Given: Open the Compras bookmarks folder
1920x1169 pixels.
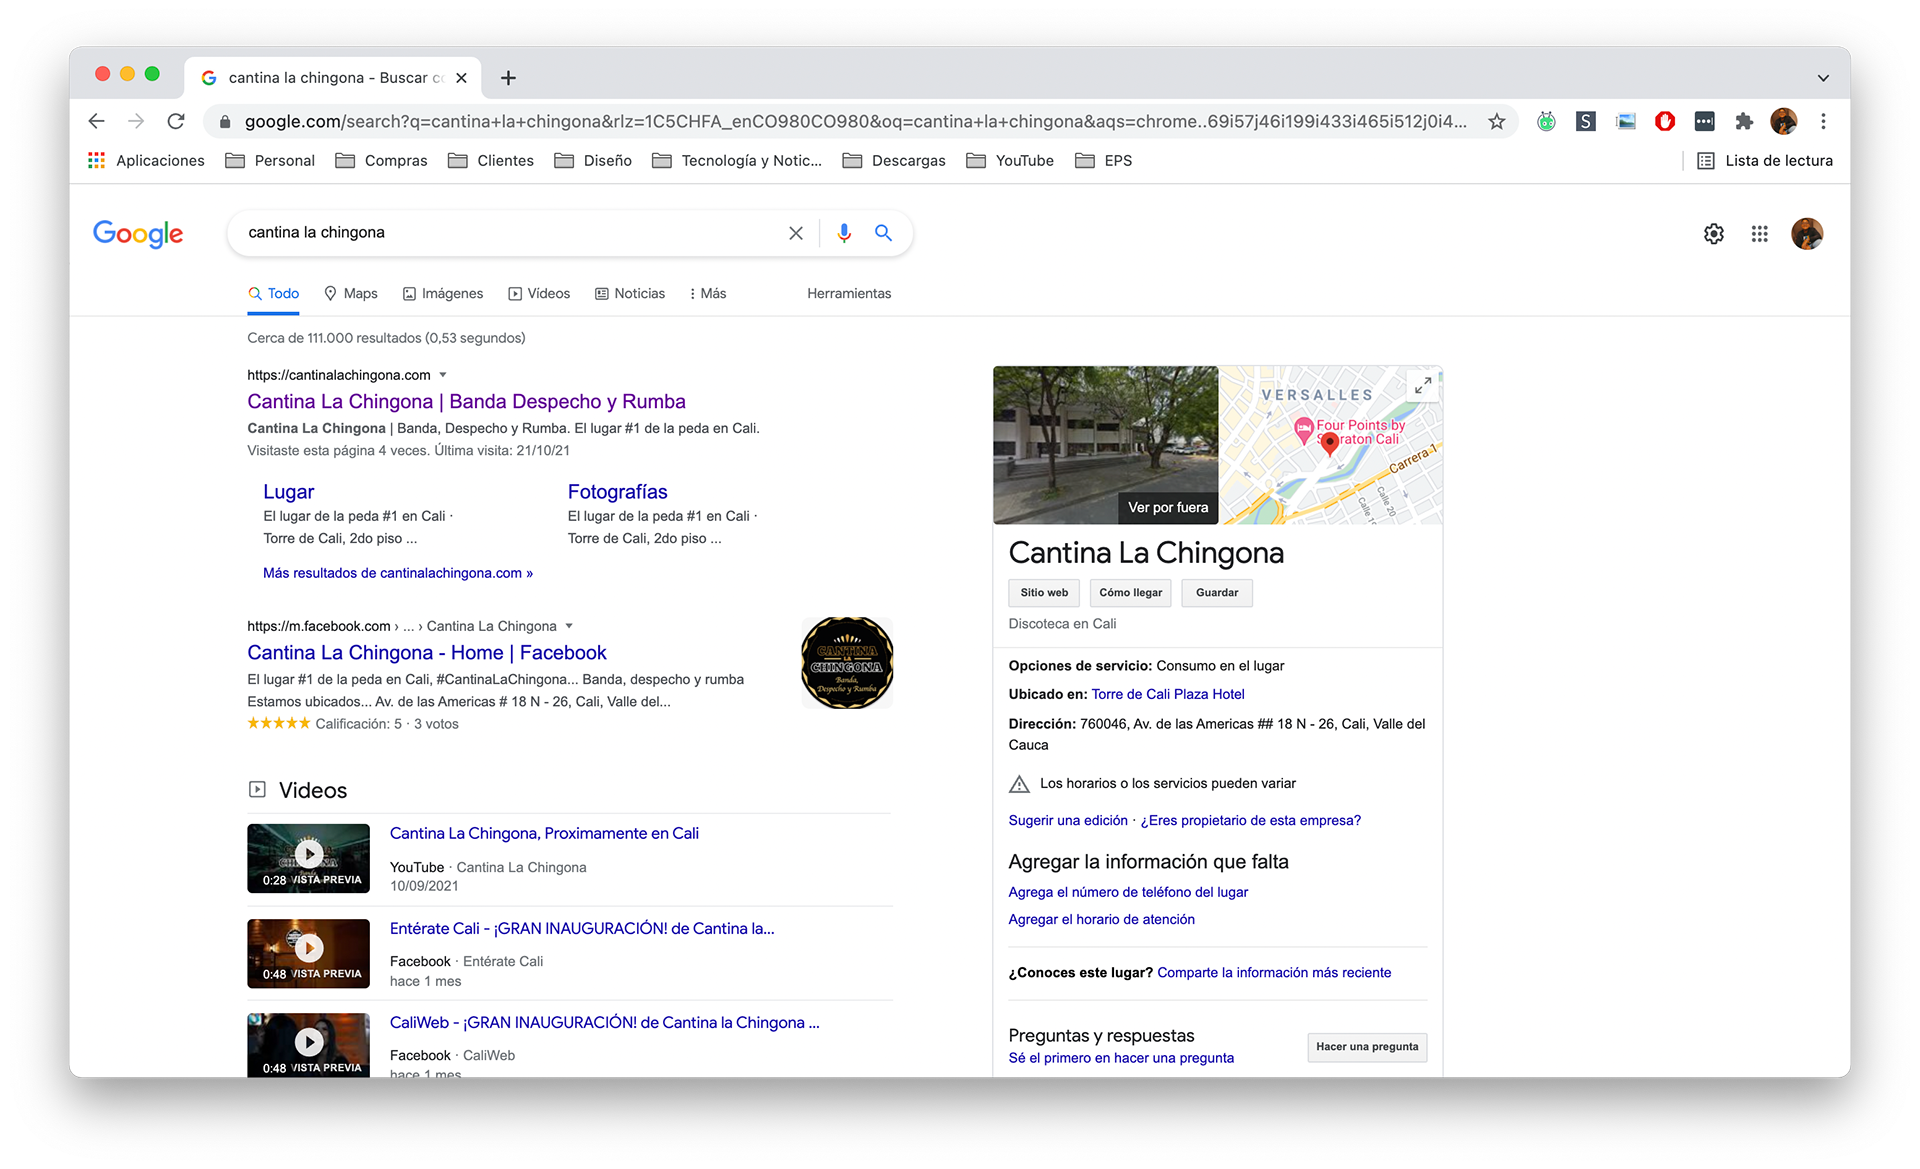Looking at the screenshot, I should click(x=381, y=160).
